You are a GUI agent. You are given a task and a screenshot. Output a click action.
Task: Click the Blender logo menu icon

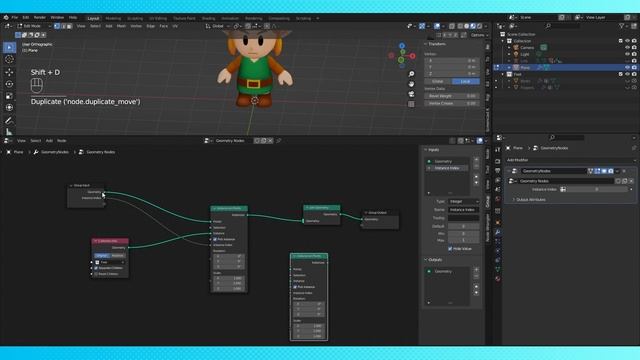pyautogui.click(x=6, y=18)
